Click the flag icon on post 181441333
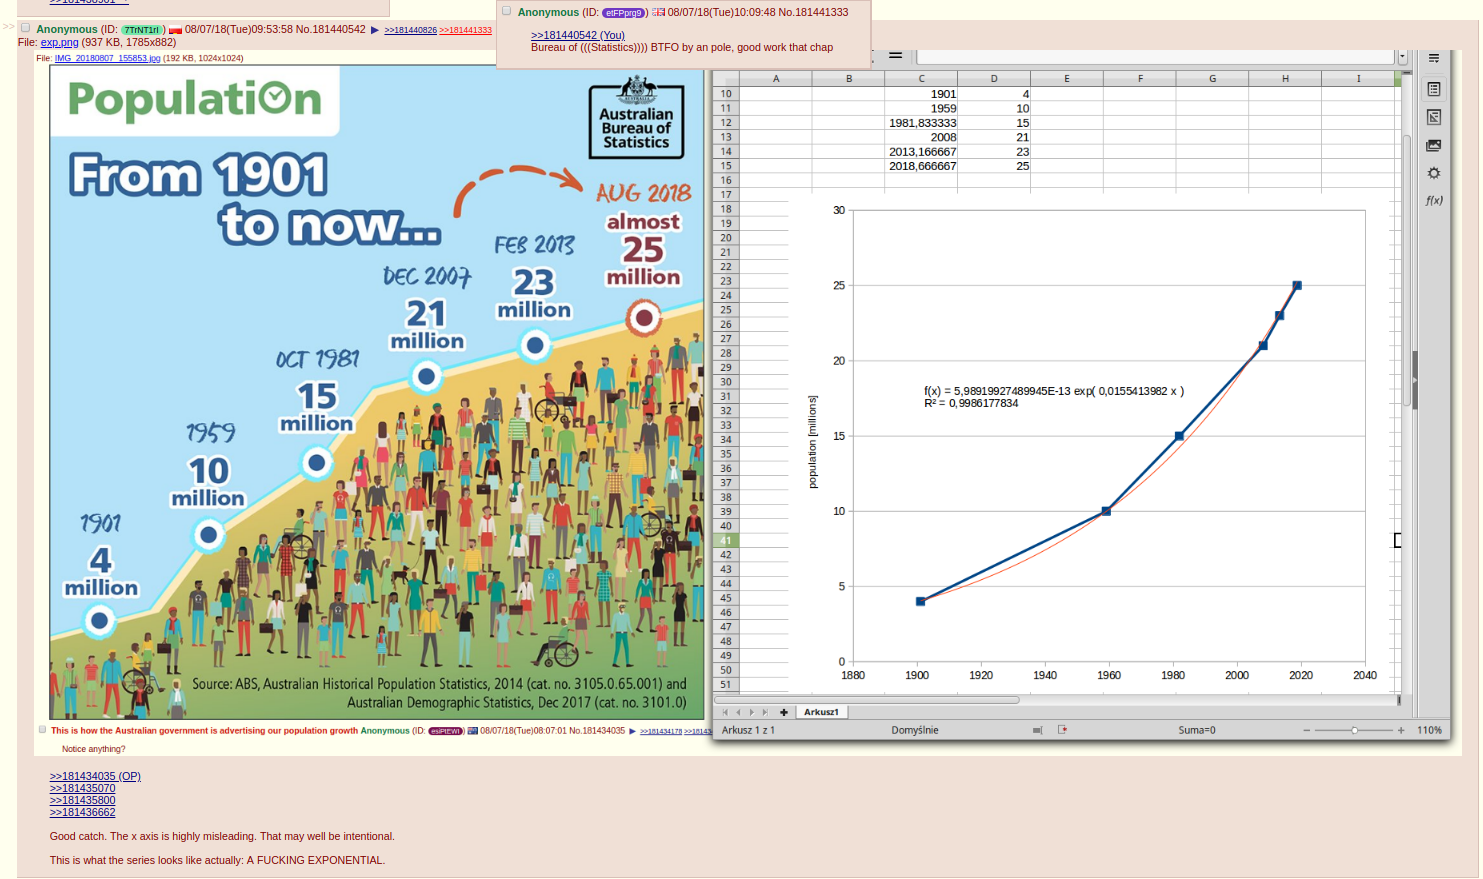The width and height of the screenshot is (1483, 879). click(659, 12)
